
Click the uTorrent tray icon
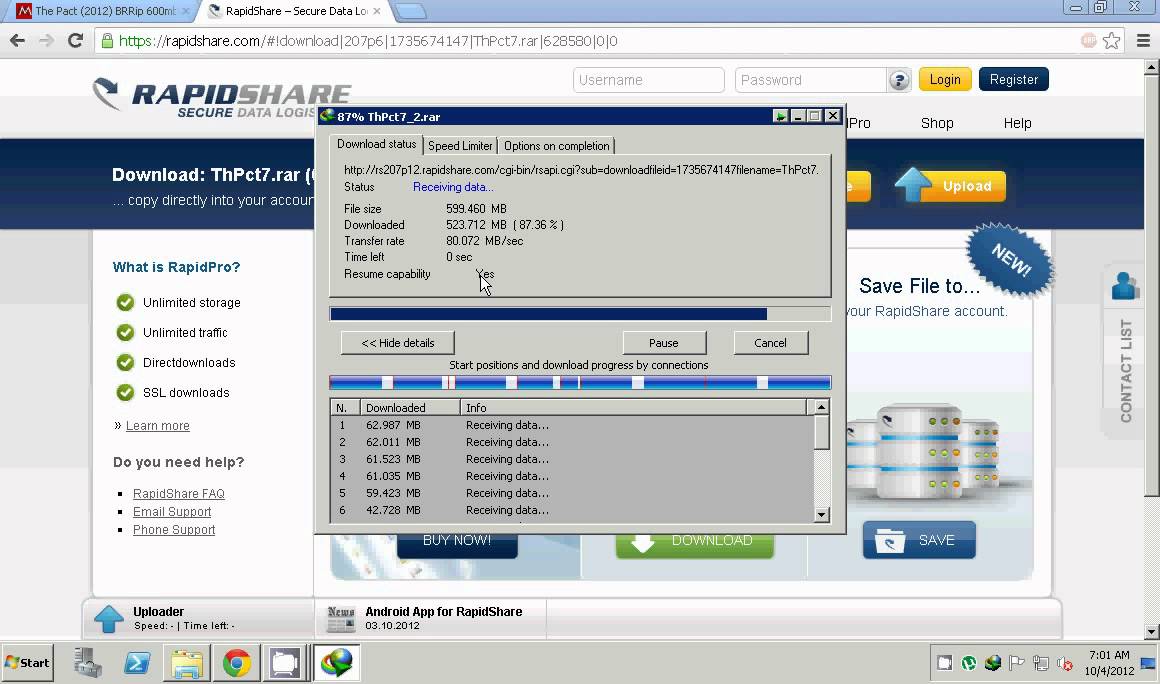[968, 663]
